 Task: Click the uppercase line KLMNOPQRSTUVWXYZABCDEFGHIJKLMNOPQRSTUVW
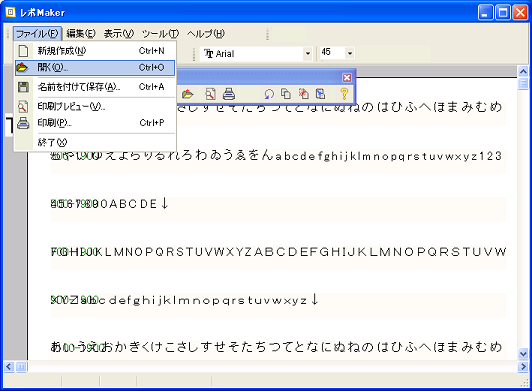pyautogui.click(x=278, y=252)
